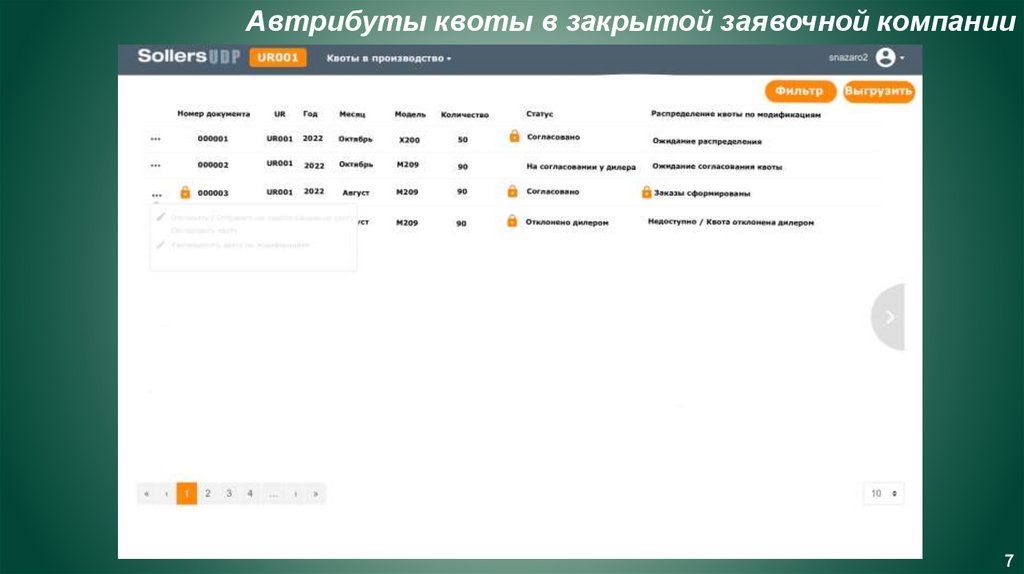Viewport: 1024px width, 574px height.
Task: Go to page 4 in the pagination
Action: click(250, 493)
